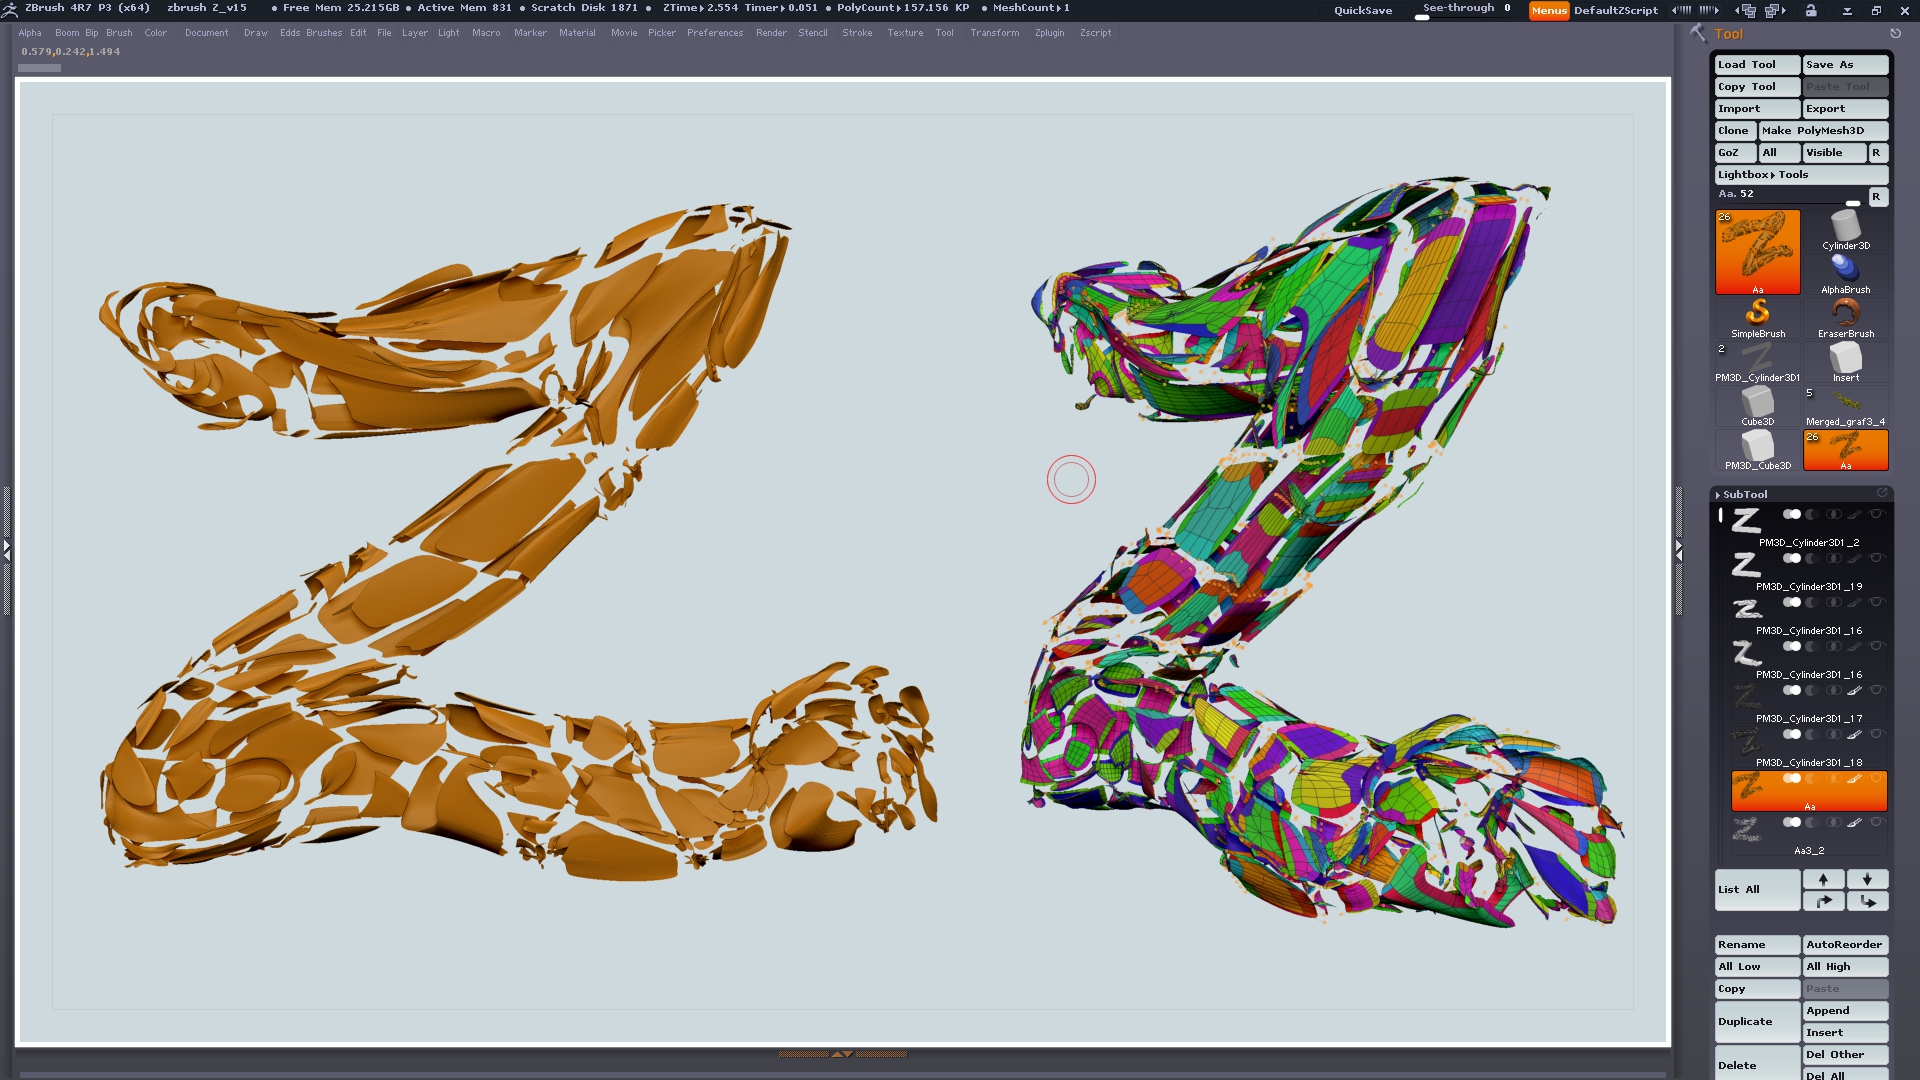Choose the AlphaBrush tool icon
Image resolution: width=1920 pixels, height=1080 pixels.
click(1845, 270)
